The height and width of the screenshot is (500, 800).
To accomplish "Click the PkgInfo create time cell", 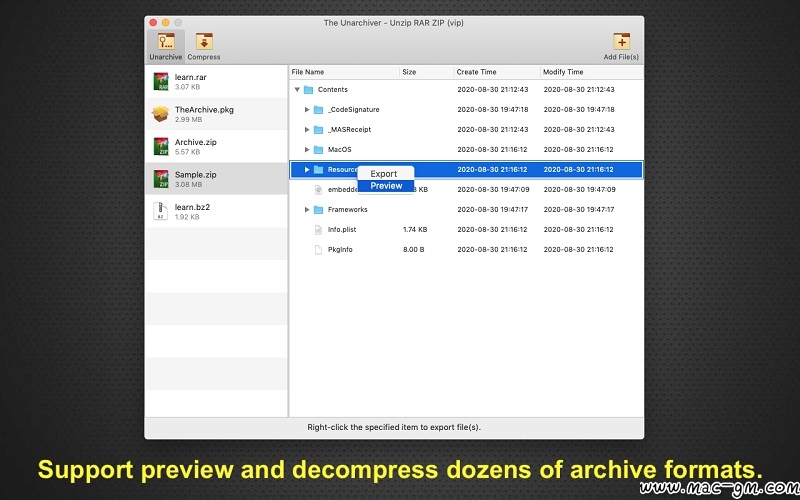I will tap(492, 249).
